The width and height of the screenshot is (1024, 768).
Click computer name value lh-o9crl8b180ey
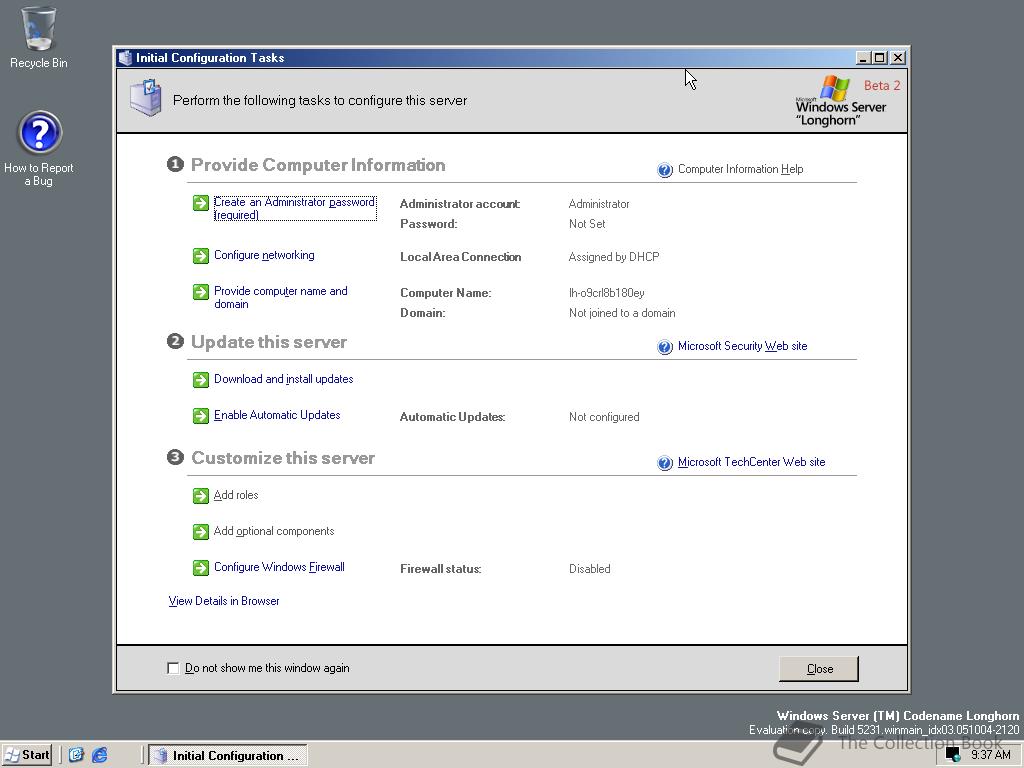607,293
